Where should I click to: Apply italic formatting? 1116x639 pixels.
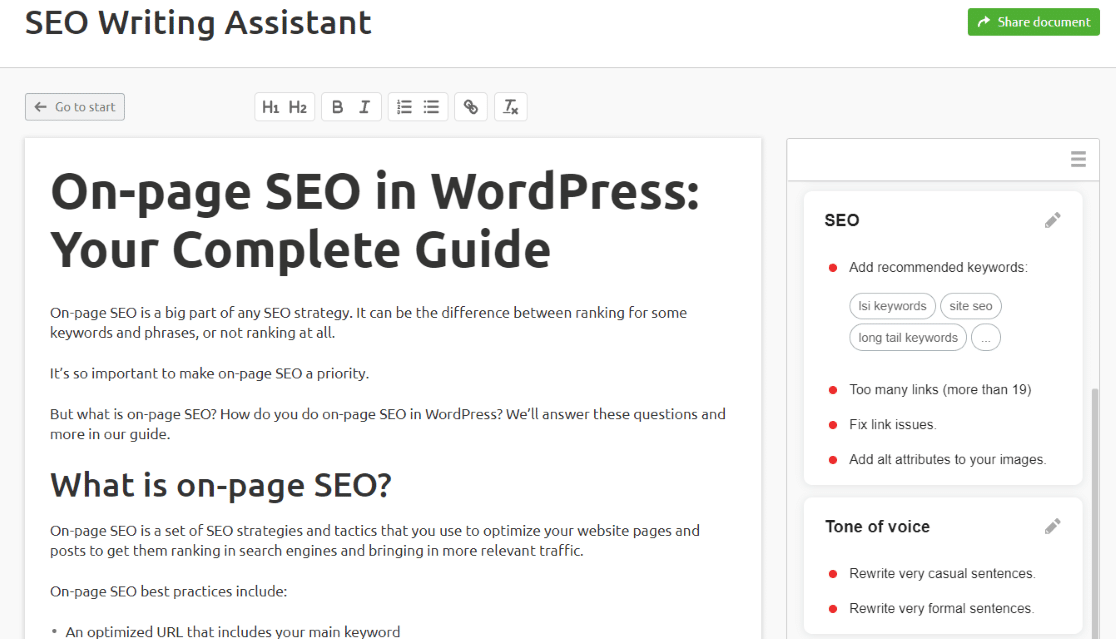pyautogui.click(x=364, y=106)
